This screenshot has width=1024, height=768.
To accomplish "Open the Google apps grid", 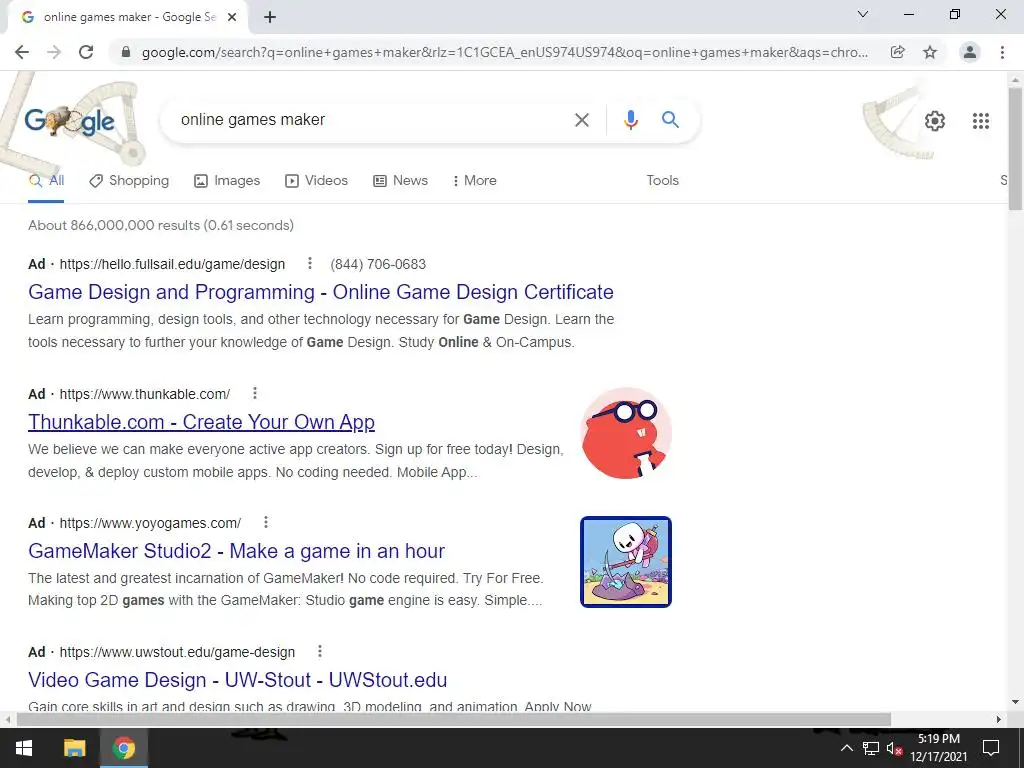I will pos(980,121).
